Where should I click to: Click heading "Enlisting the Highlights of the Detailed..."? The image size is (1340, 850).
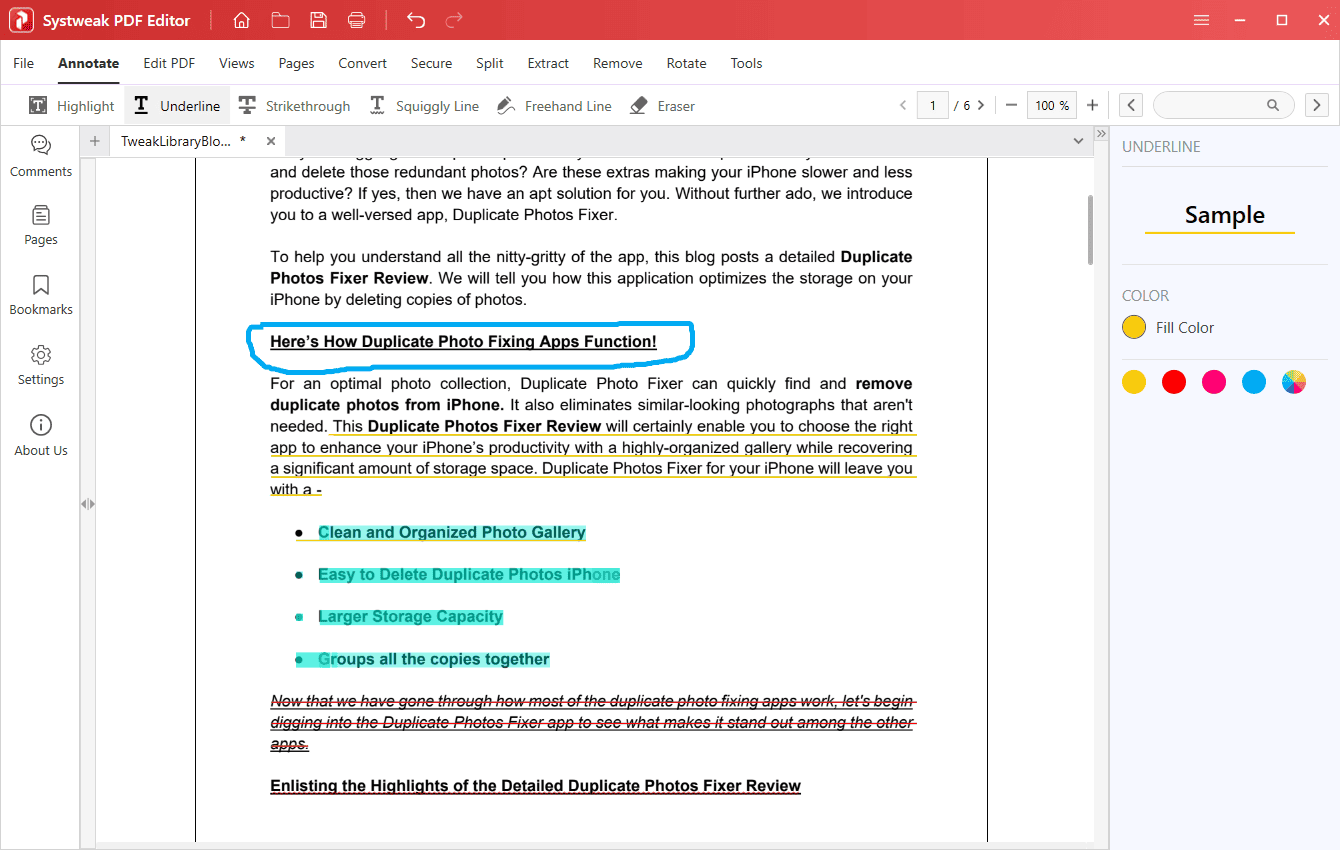point(535,786)
